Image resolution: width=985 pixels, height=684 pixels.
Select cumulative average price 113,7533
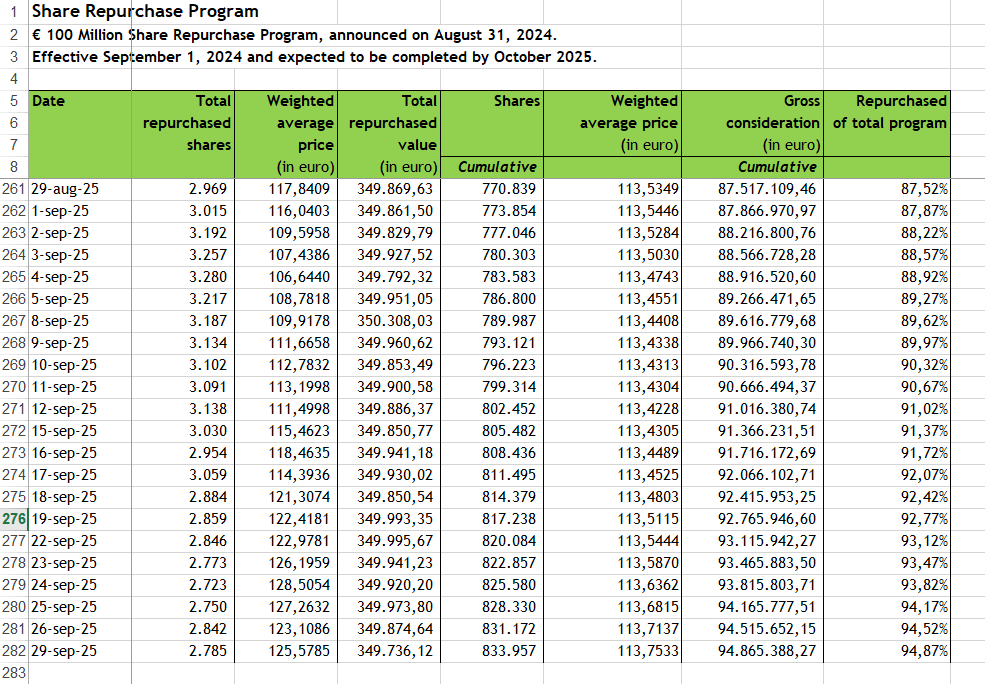click(x=647, y=651)
